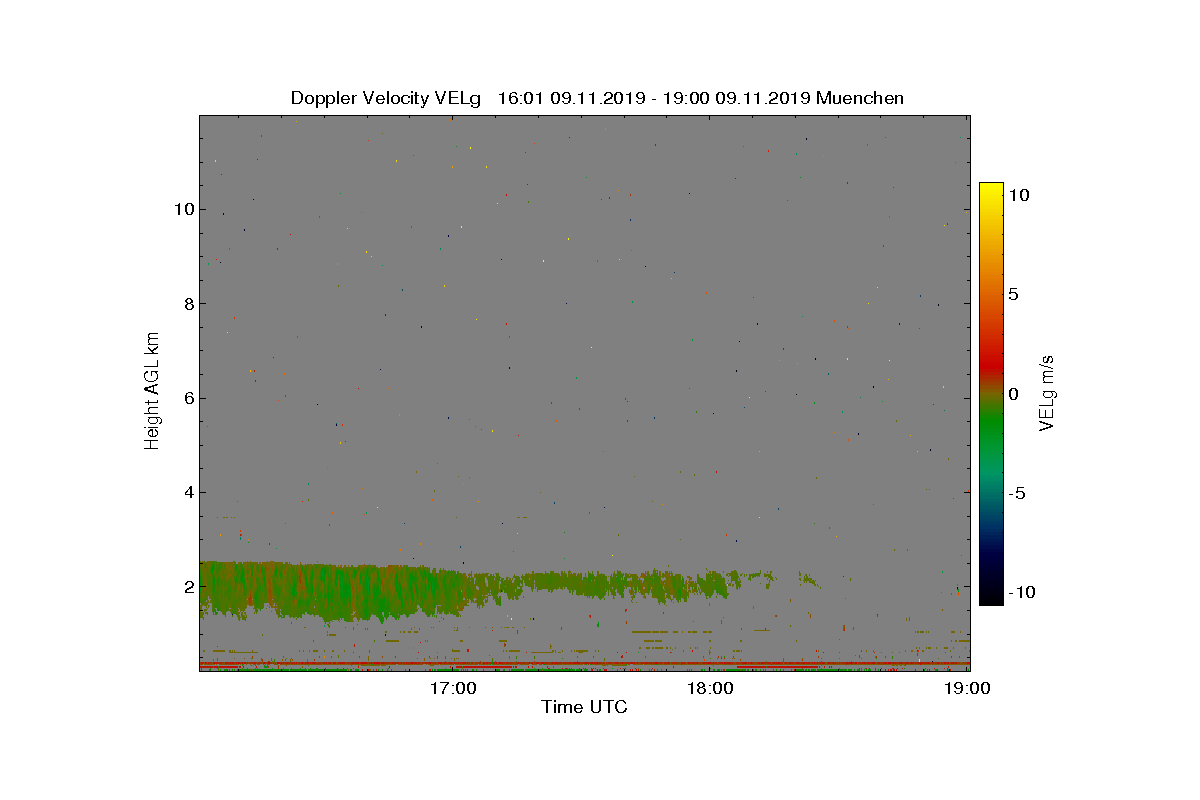Click the 'VELg m/s' colorbar label
Image resolution: width=1200 pixels, height=800 pixels.
click(x=1047, y=393)
